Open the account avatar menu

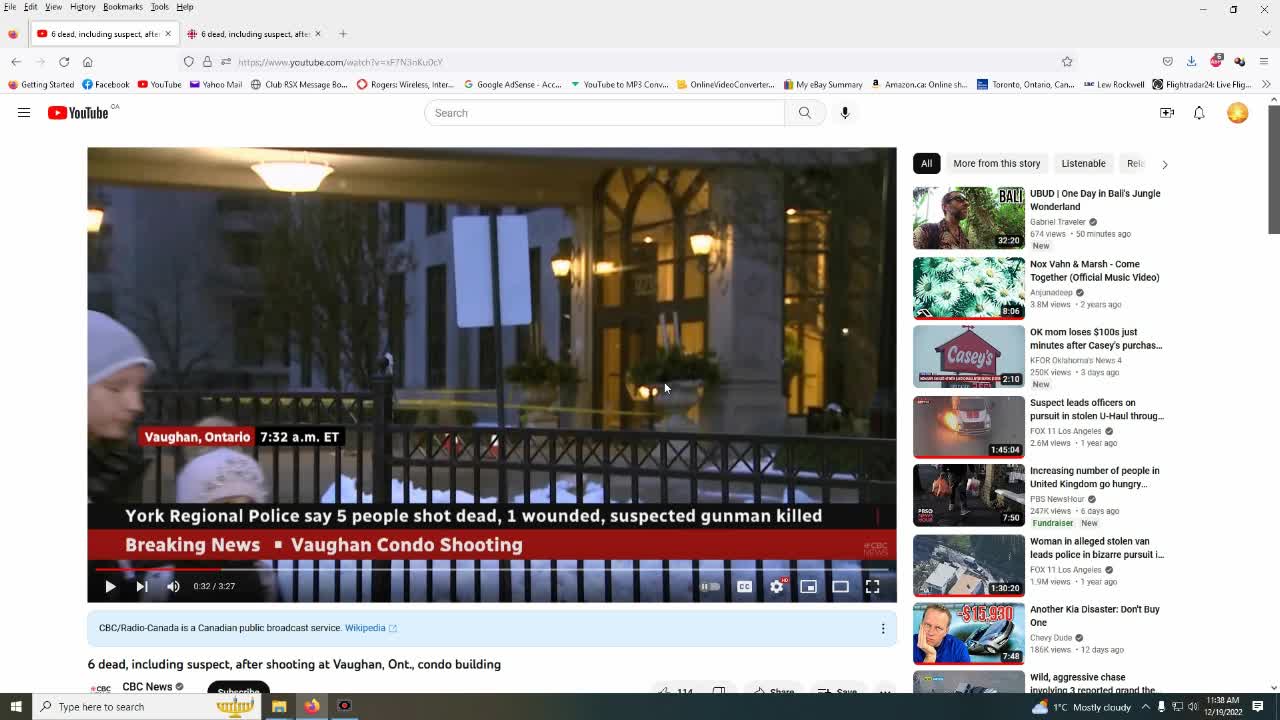click(1238, 113)
